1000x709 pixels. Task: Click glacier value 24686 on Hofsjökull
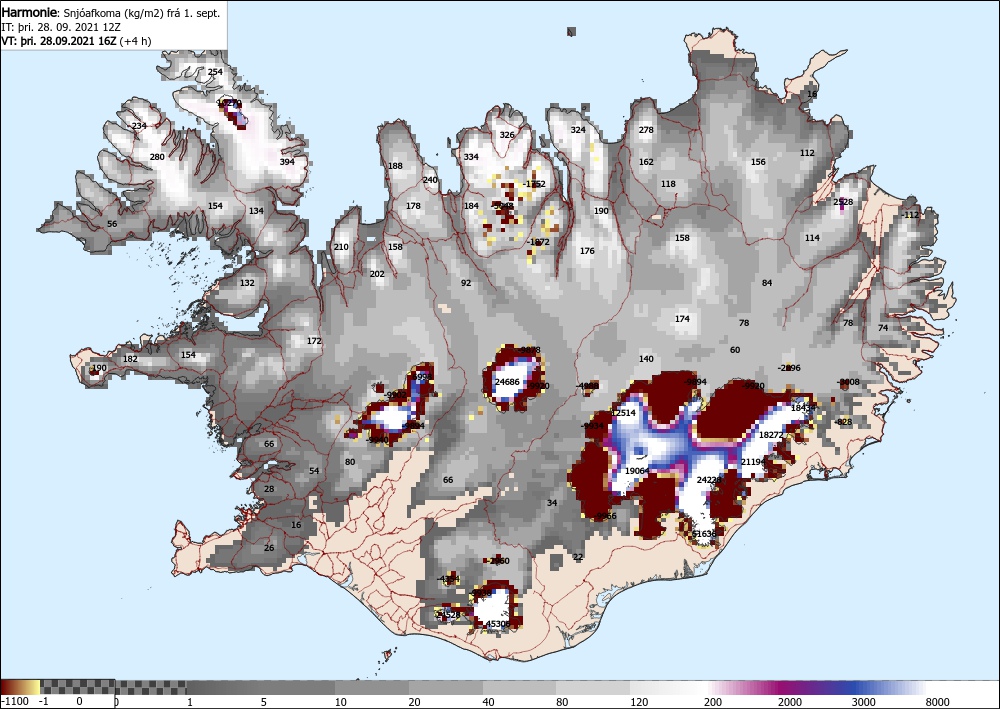[x=507, y=382]
